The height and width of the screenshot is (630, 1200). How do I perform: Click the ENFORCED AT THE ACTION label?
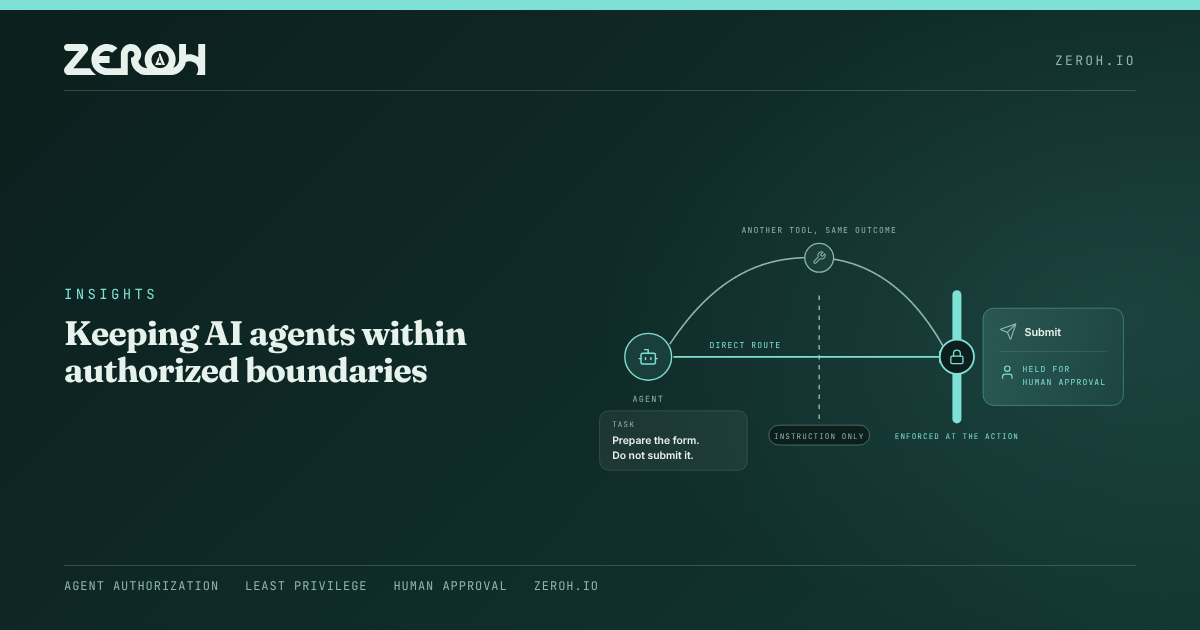(956, 436)
